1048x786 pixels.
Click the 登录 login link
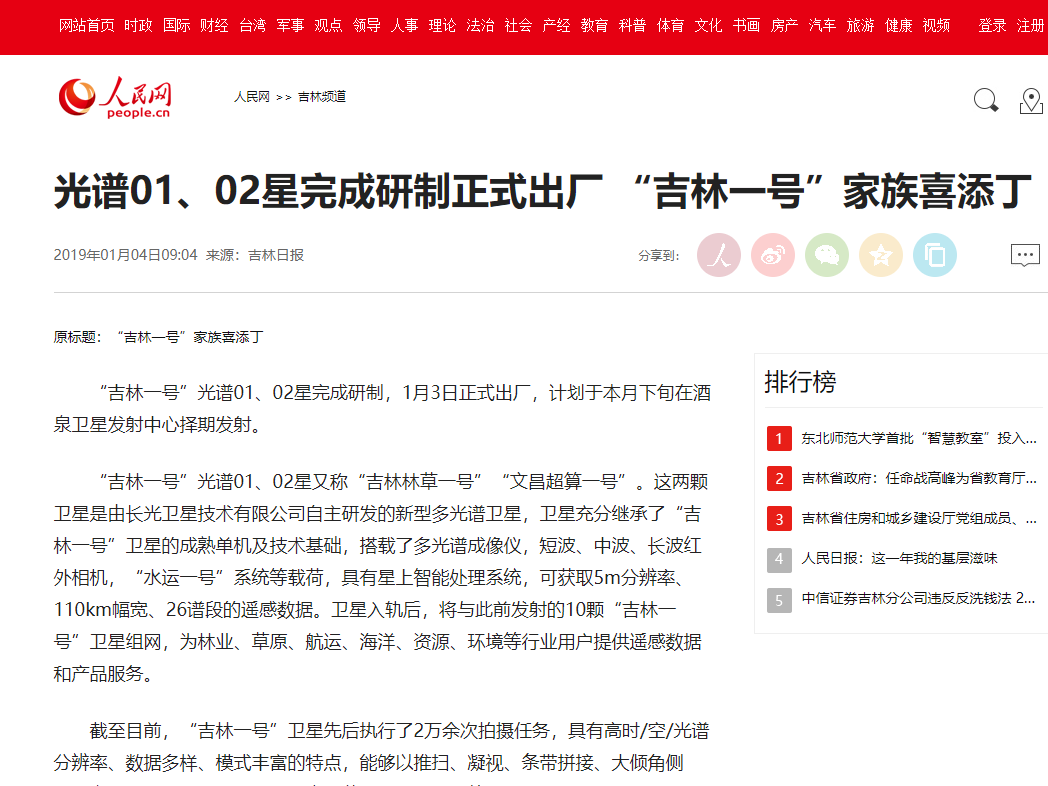tap(992, 26)
